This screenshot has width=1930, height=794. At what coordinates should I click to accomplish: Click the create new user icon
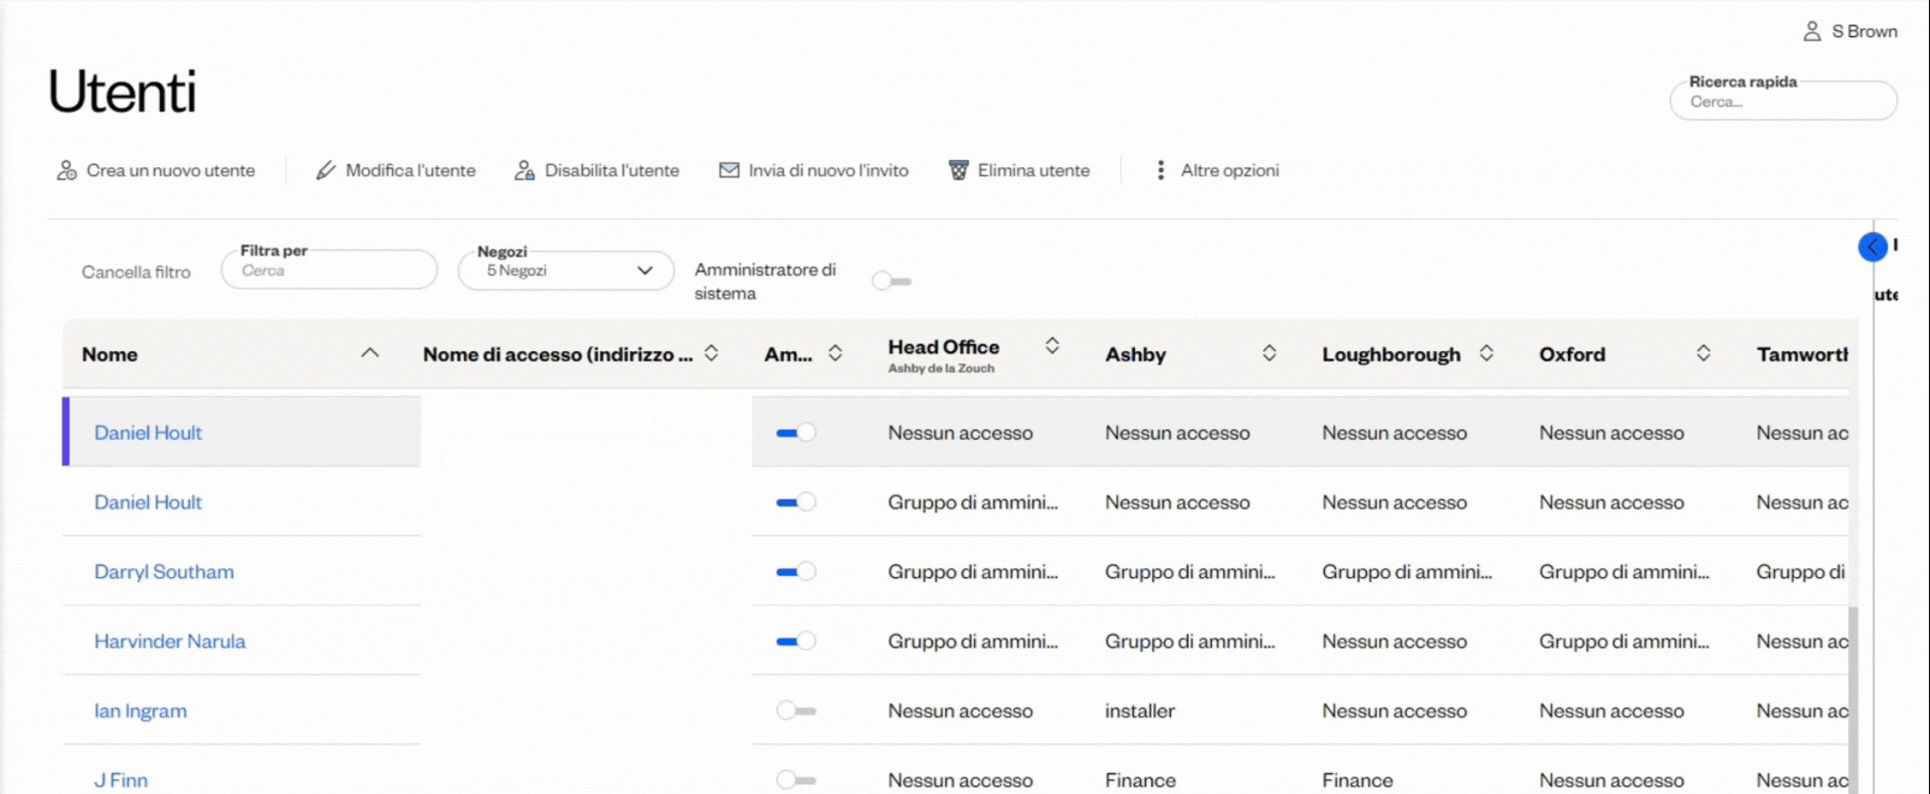(67, 171)
